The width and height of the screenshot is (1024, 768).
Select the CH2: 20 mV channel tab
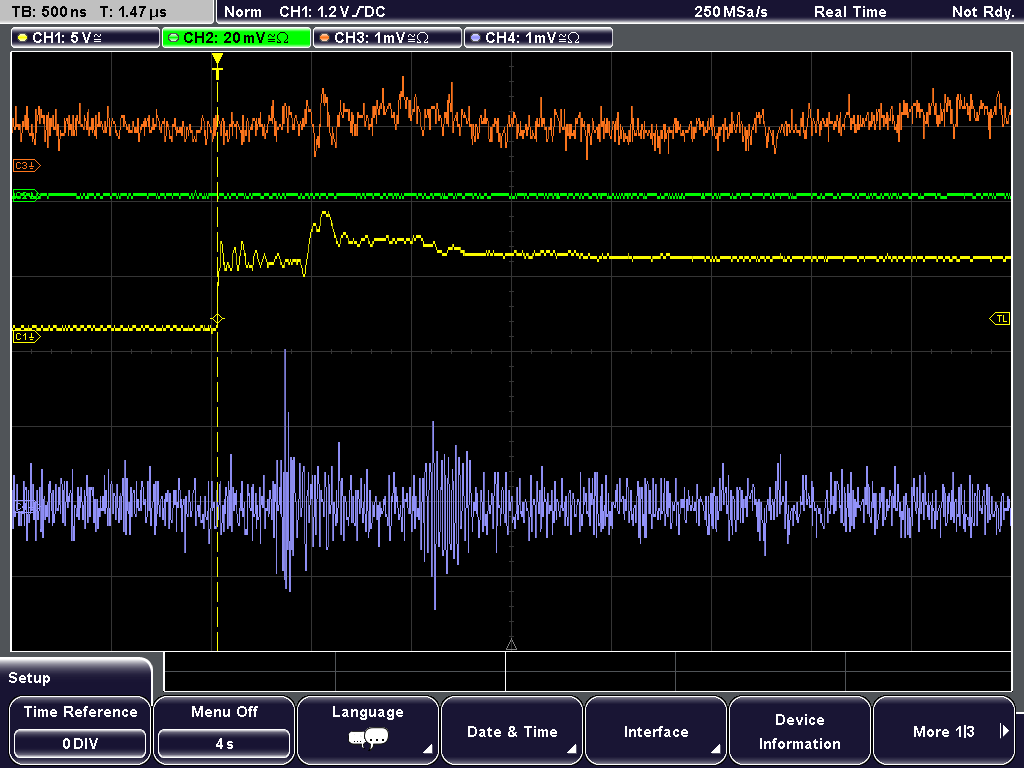[x=236, y=38]
